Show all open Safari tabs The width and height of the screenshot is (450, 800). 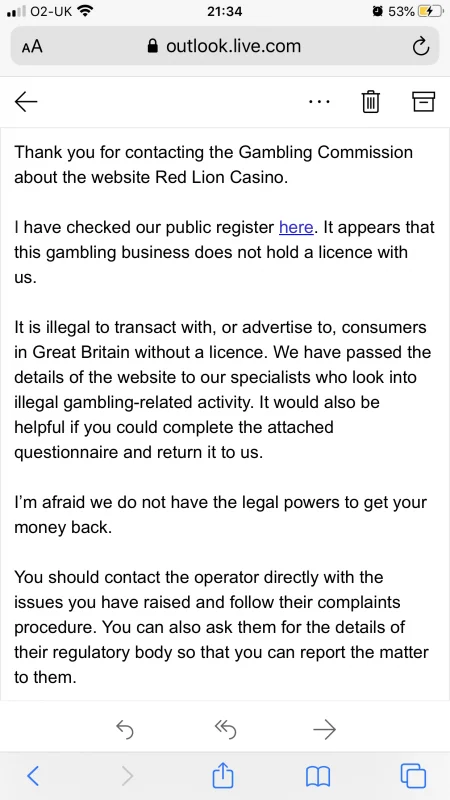click(413, 776)
